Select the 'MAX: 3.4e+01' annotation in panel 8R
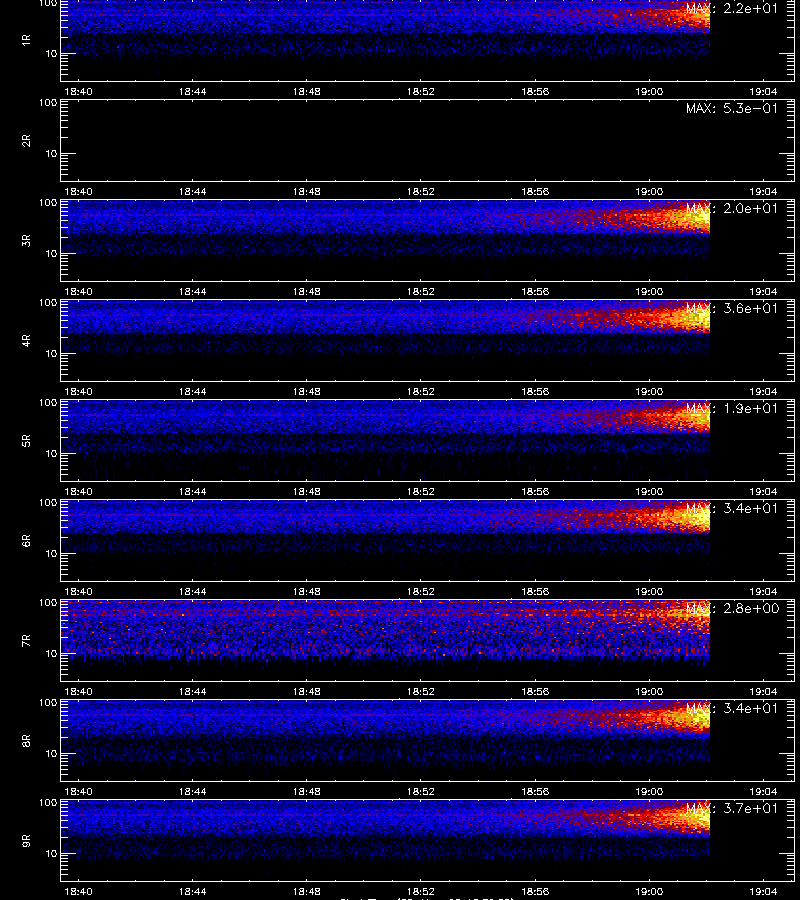 pyautogui.click(x=732, y=708)
